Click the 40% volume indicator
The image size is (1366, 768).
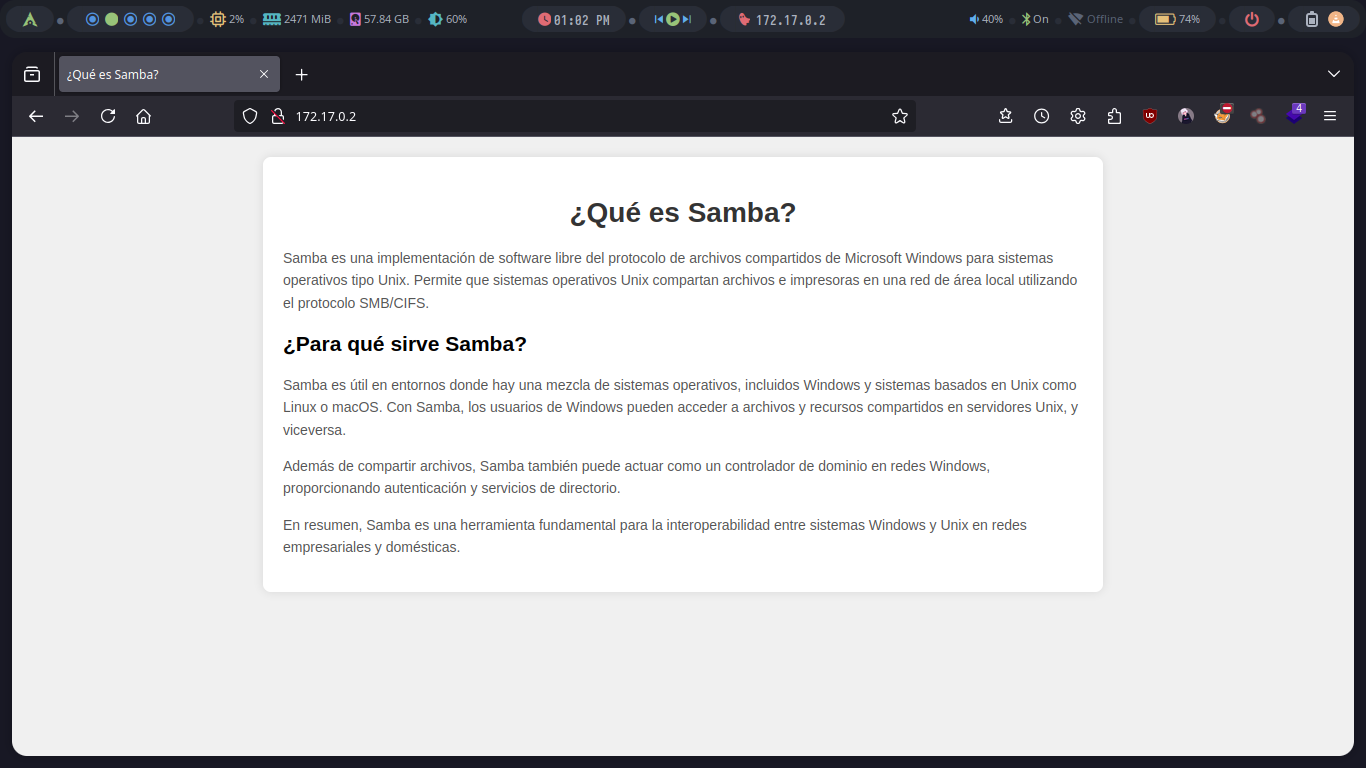[x=985, y=19]
